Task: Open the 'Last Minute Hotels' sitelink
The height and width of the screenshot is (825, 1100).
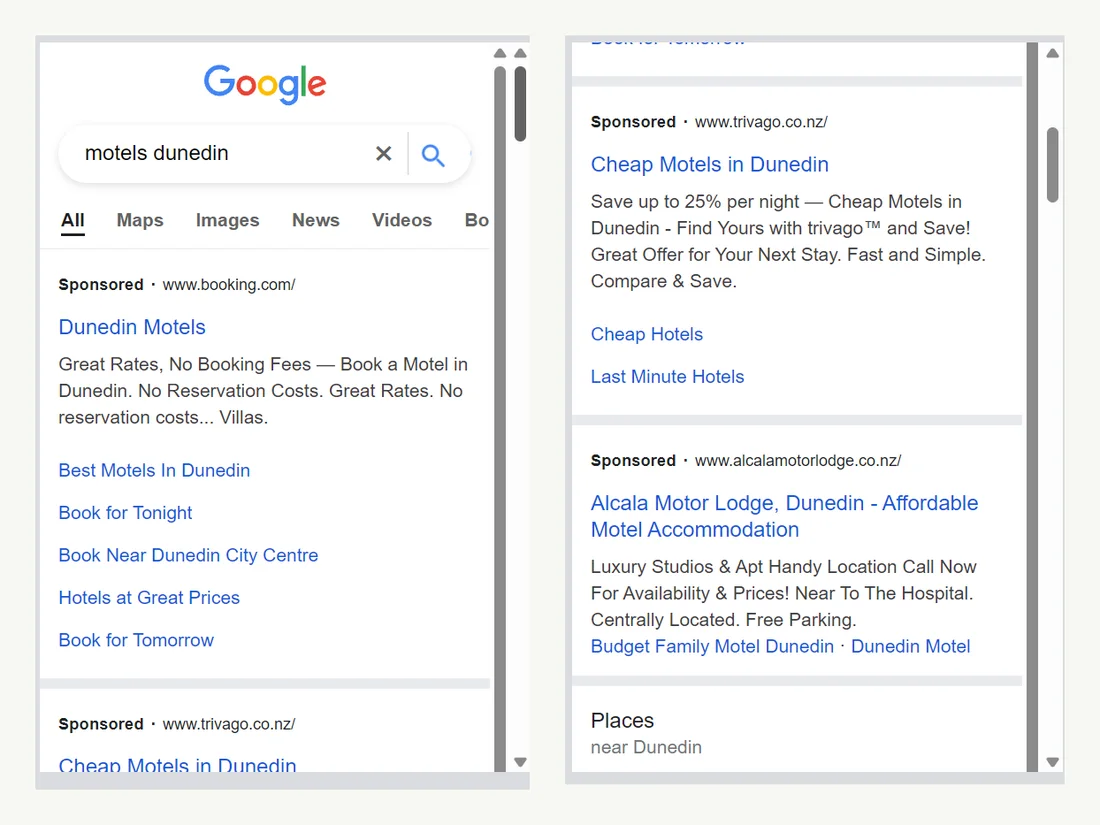Action: (x=667, y=377)
